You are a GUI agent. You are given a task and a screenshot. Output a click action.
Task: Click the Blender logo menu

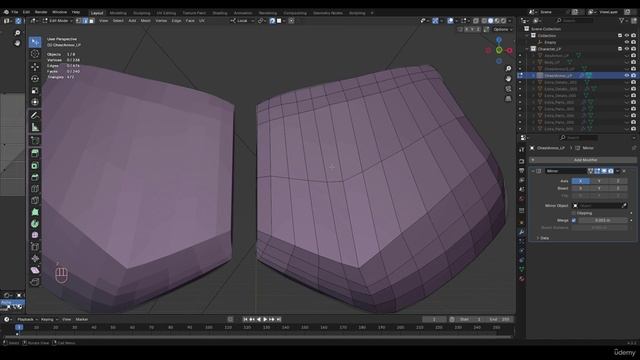pos(6,12)
